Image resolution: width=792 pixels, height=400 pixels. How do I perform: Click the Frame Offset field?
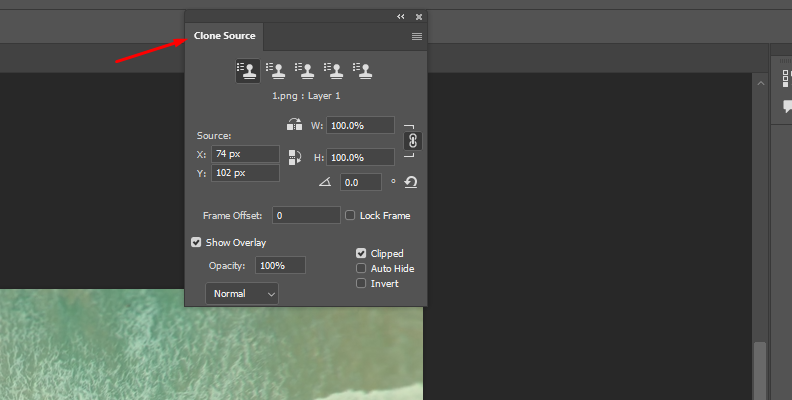(306, 215)
